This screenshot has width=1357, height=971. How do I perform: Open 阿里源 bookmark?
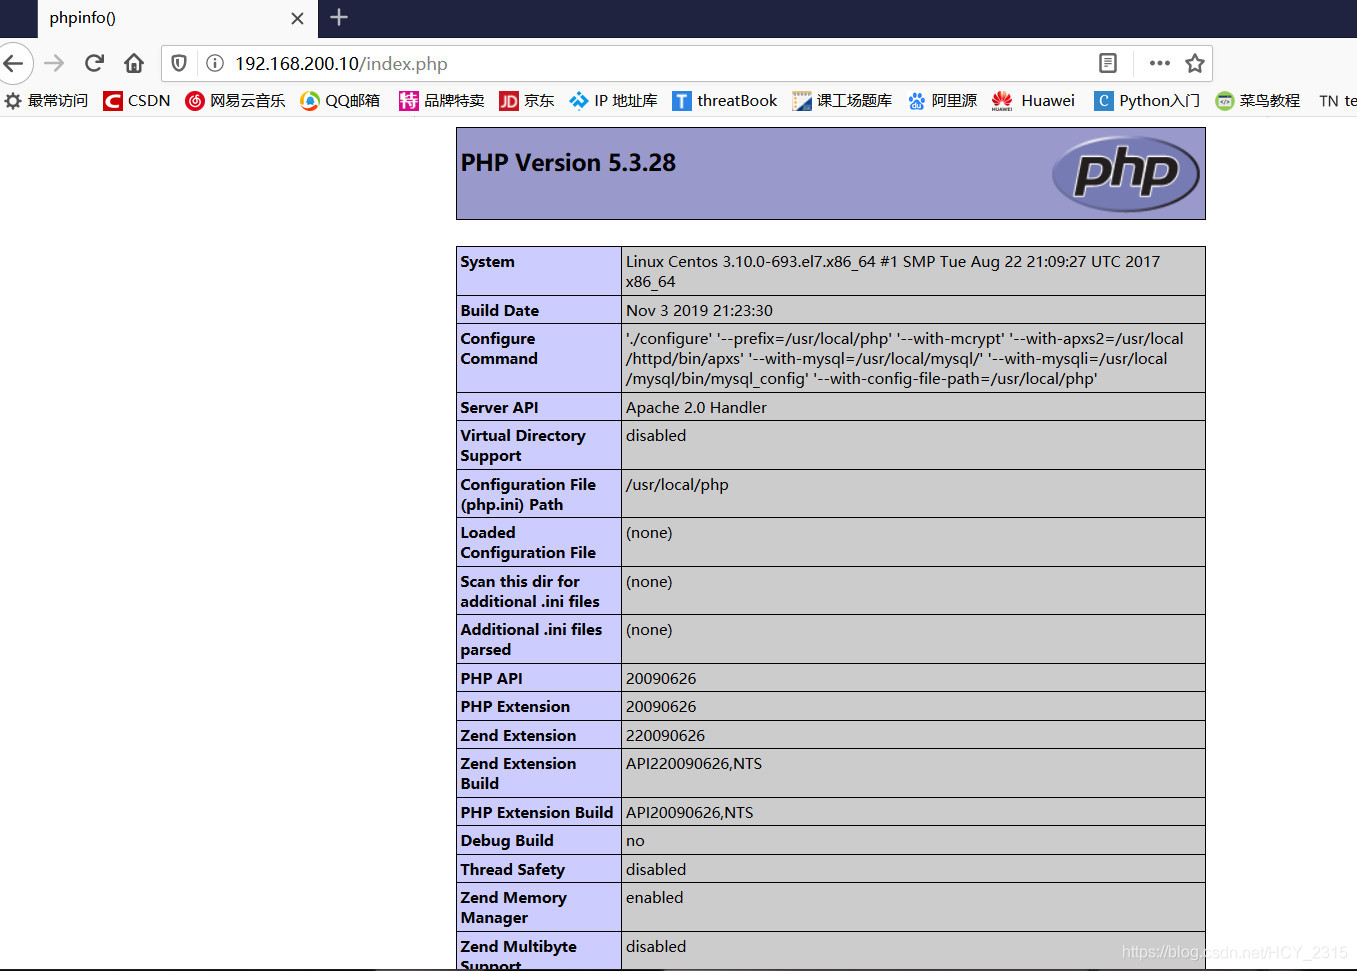(x=943, y=100)
